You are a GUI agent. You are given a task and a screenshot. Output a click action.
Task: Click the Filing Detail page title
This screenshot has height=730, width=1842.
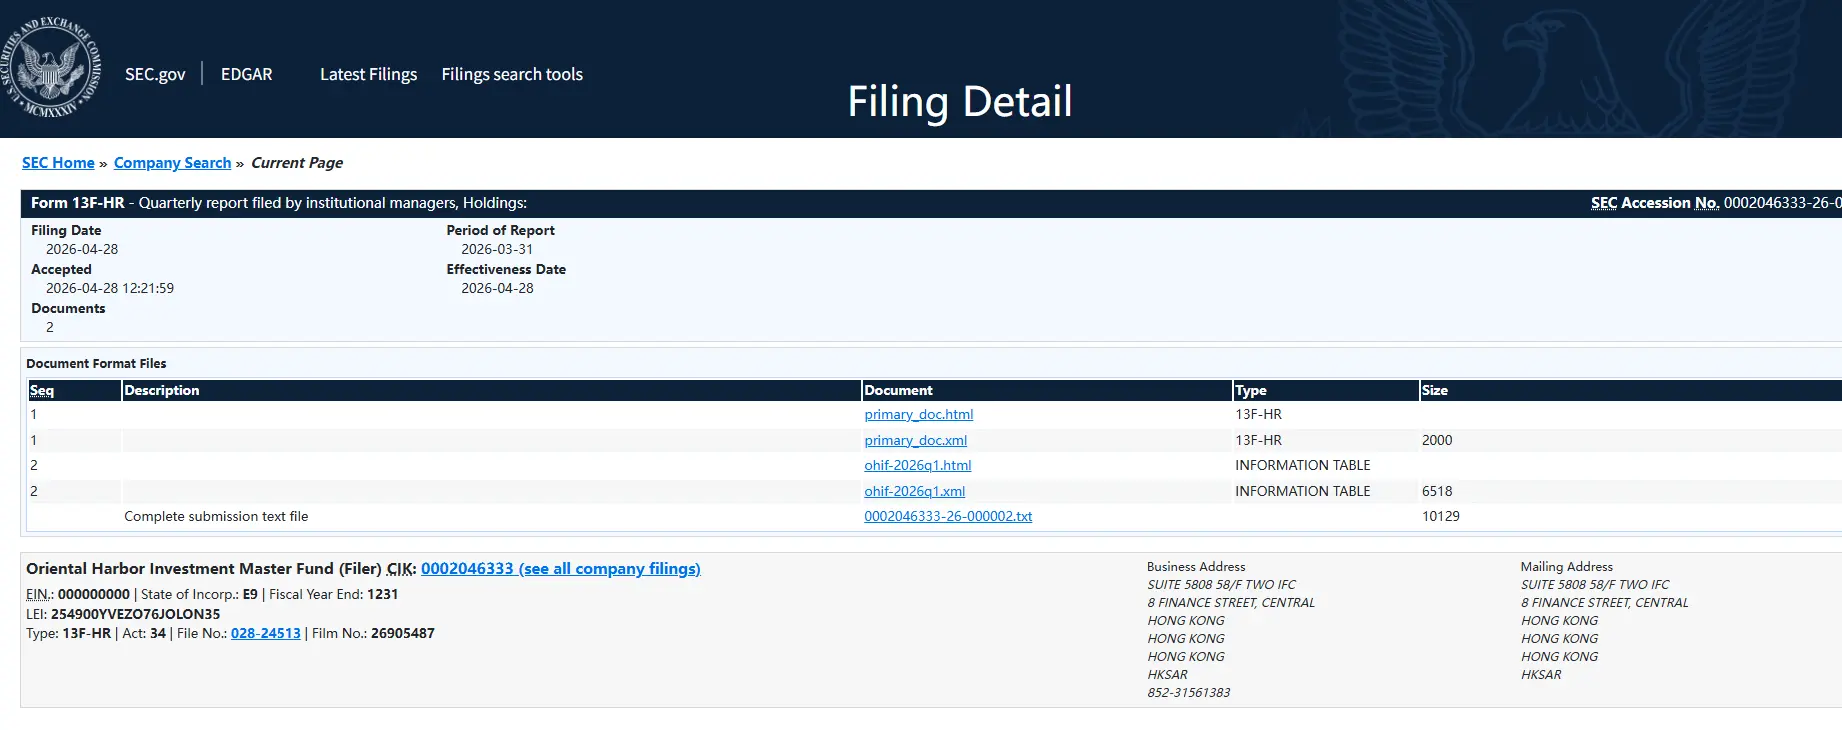pos(960,101)
